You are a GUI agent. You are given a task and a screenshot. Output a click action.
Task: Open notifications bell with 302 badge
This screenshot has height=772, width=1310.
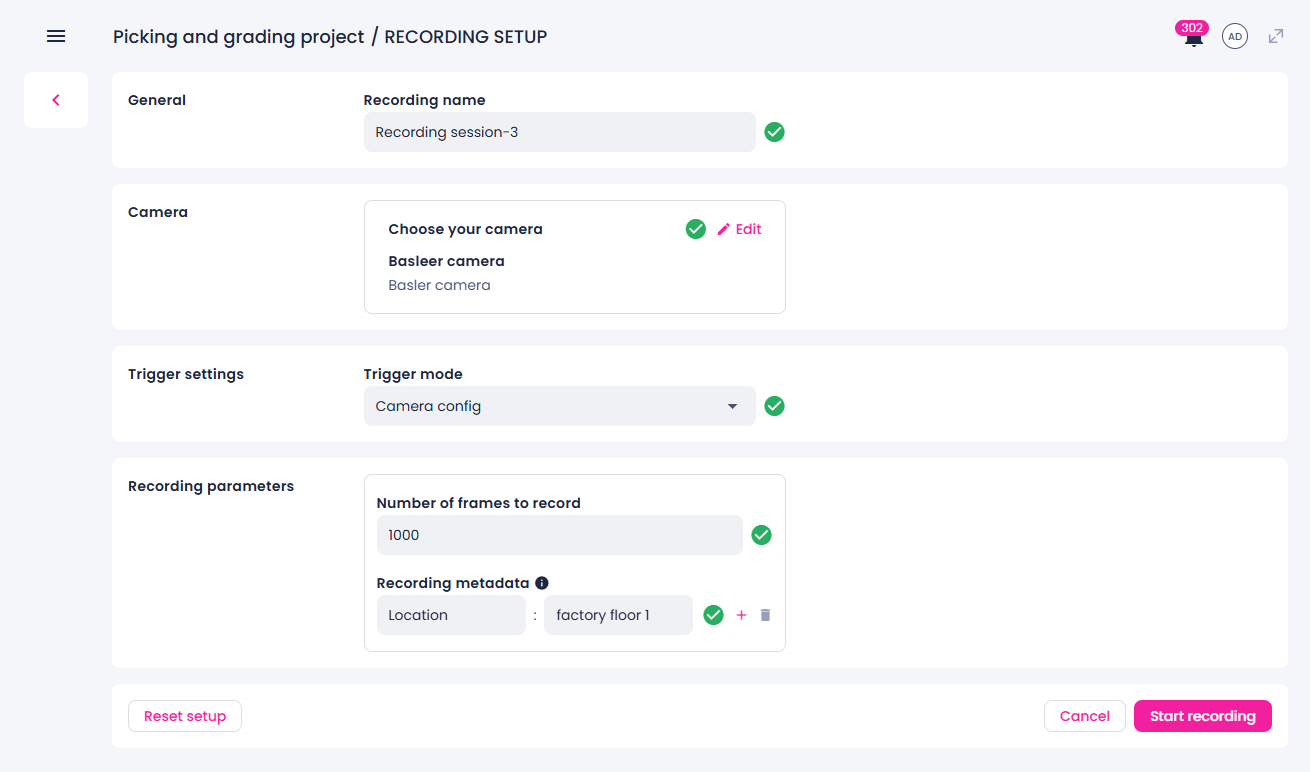pyautogui.click(x=1193, y=35)
